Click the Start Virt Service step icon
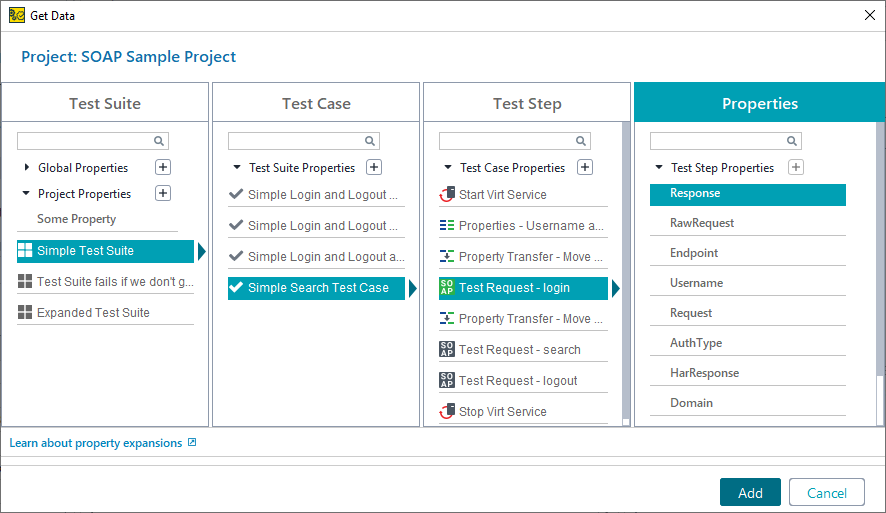The width and height of the screenshot is (886, 513). coord(447,194)
